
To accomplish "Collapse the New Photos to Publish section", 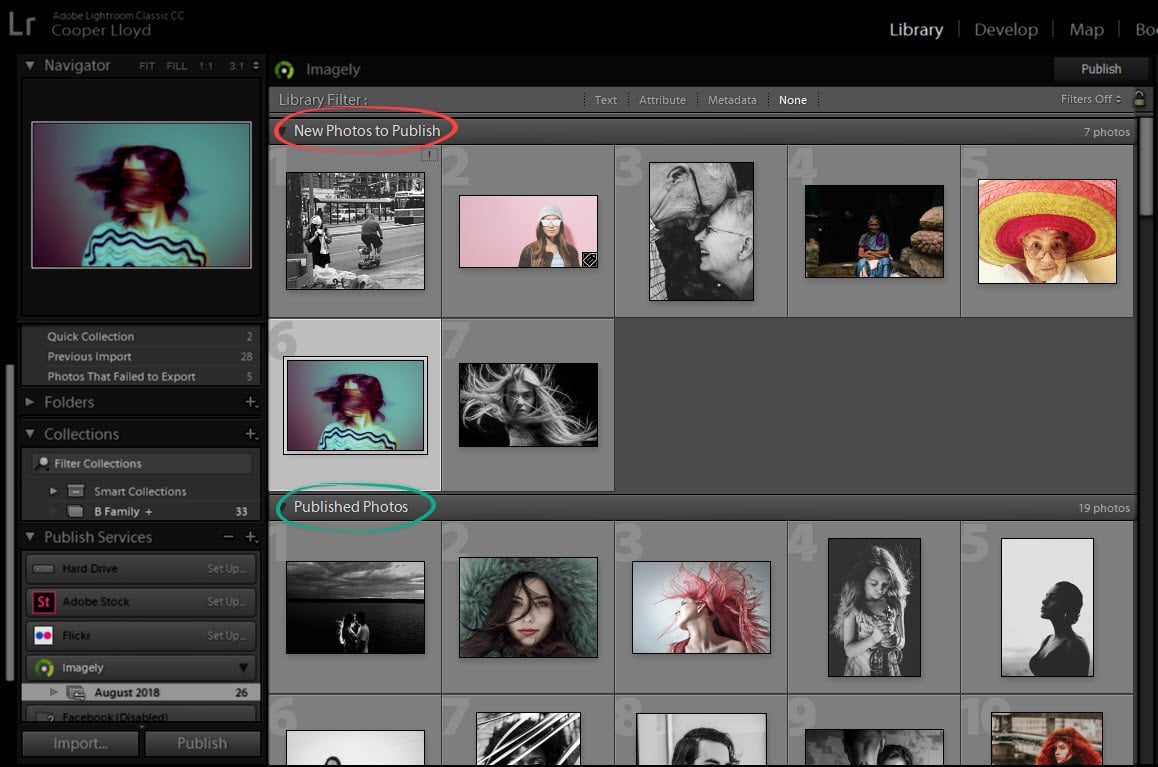I will coord(283,131).
